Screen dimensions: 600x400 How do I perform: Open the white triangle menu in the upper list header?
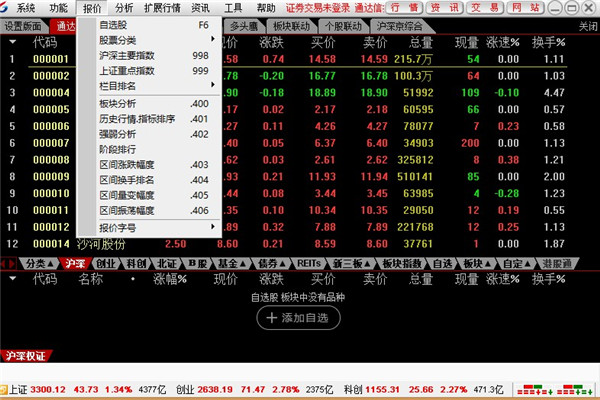(x=13, y=42)
